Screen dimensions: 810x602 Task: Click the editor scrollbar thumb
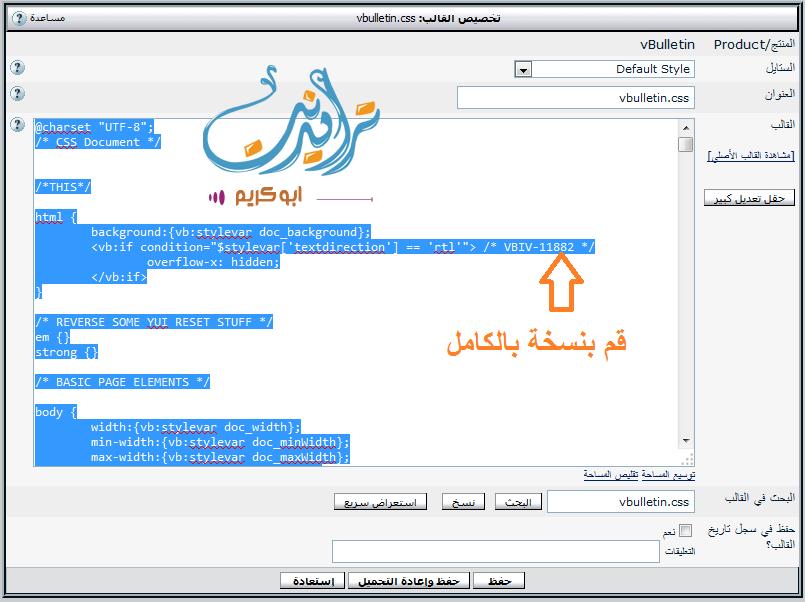pos(686,144)
